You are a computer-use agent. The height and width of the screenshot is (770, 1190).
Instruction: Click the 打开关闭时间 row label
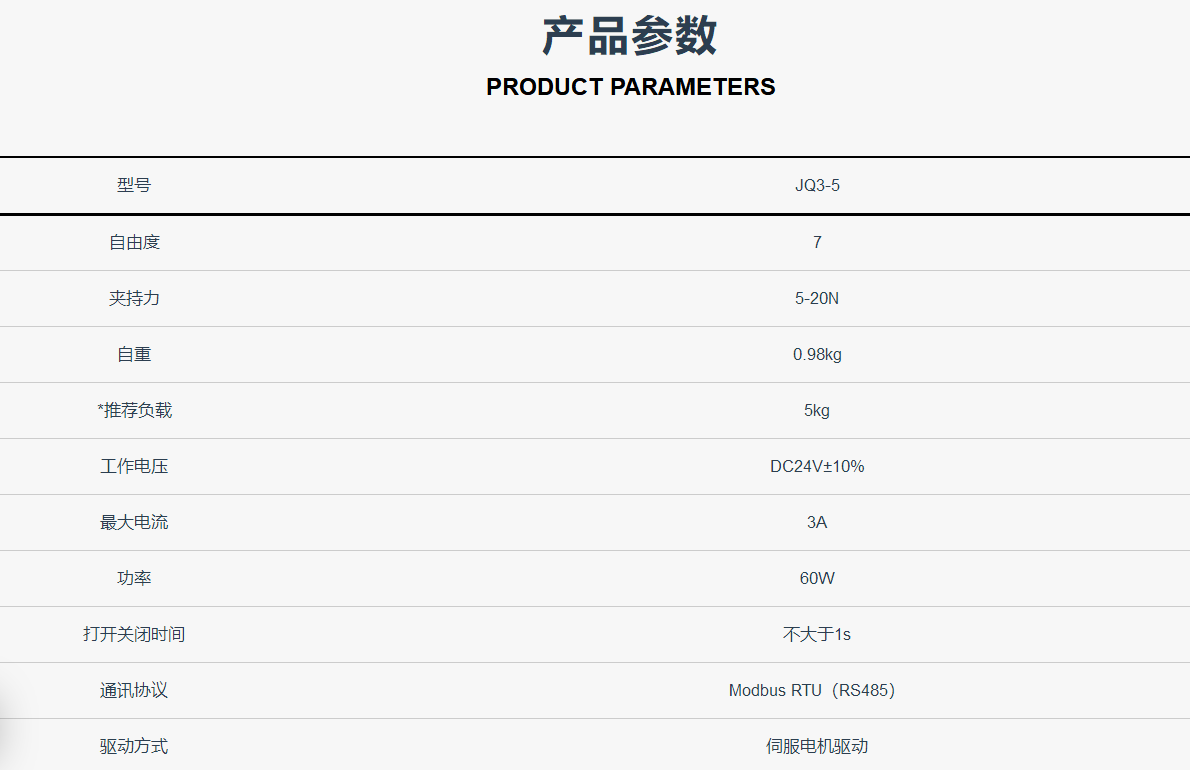[x=134, y=634]
